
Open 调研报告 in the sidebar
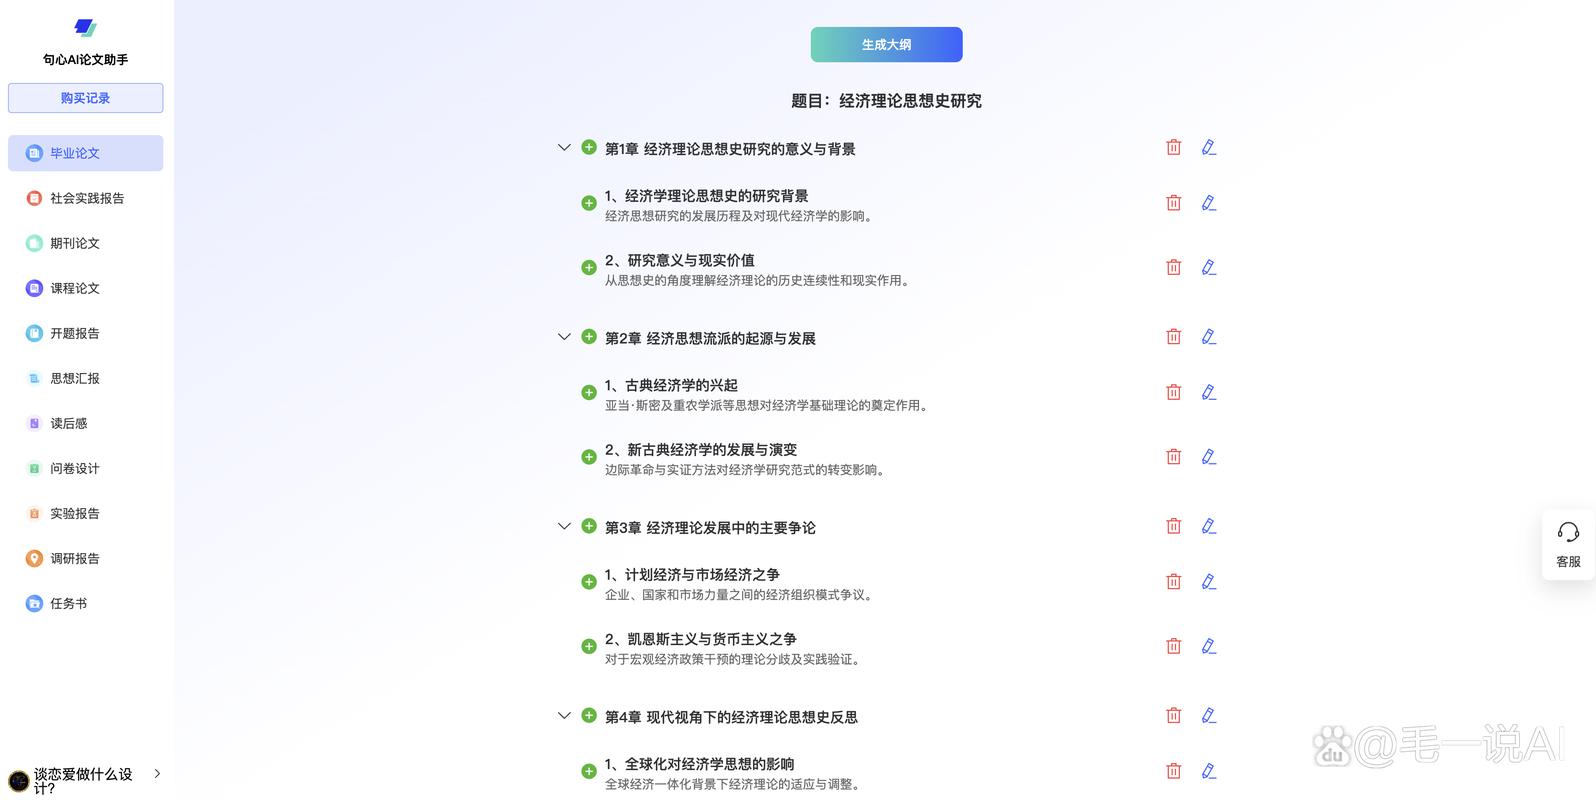coord(85,558)
